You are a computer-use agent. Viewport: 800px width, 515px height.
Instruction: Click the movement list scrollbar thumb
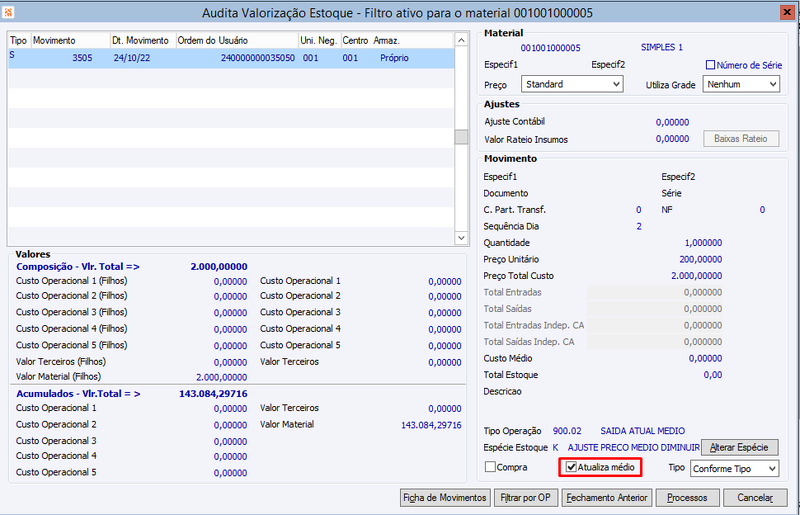click(x=461, y=137)
